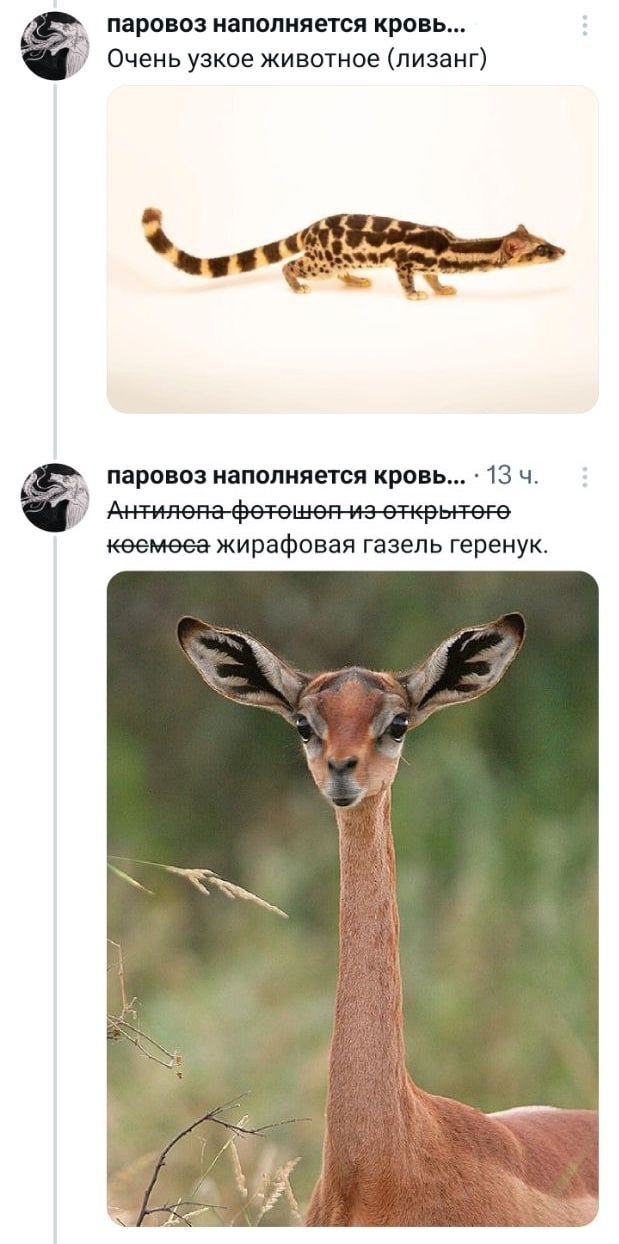Screen dimensions: 619x1244
Task: Open the more options menu on the linsang post
Action: pyautogui.click(x=584, y=26)
